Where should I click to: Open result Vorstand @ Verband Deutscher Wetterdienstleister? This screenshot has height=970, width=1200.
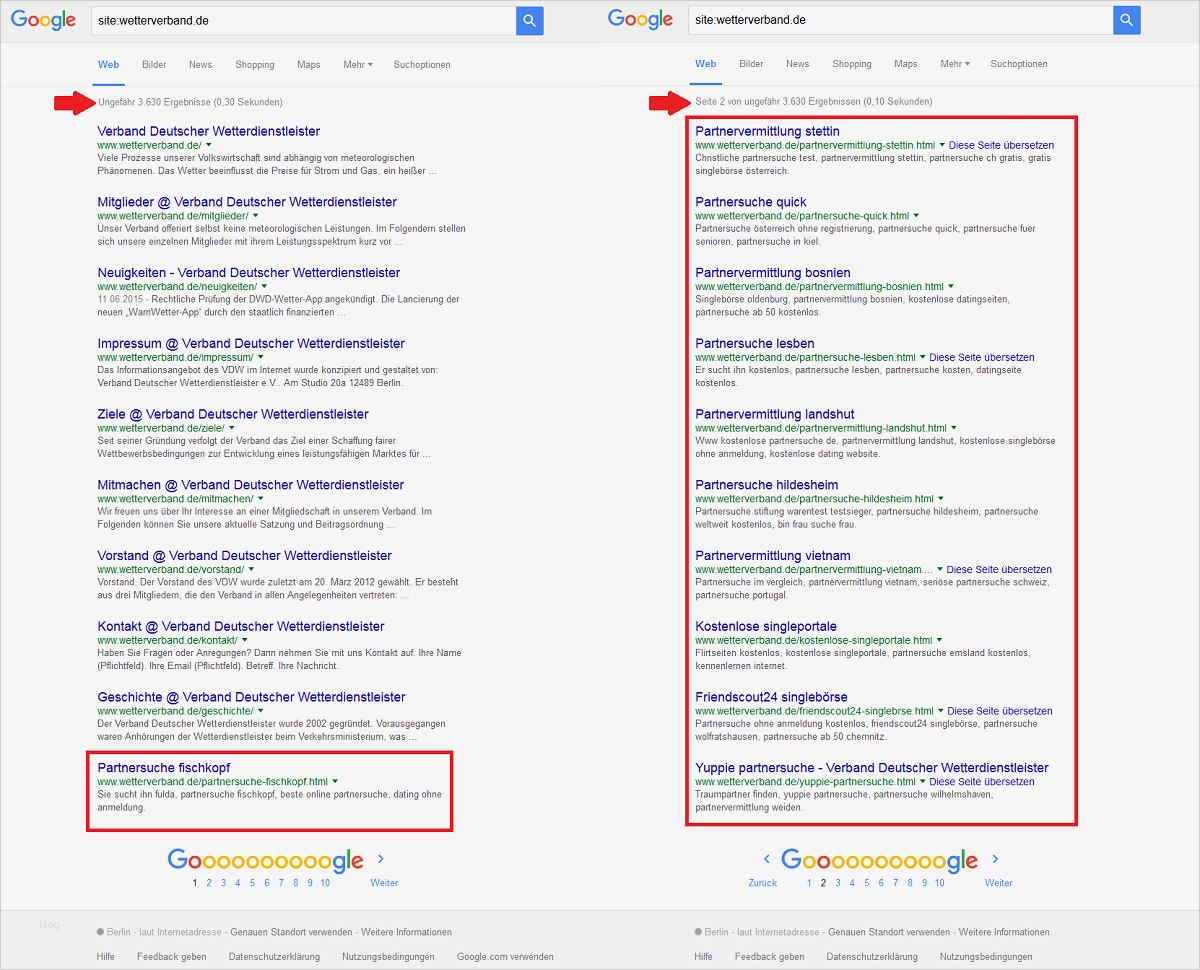click(245, 555)
